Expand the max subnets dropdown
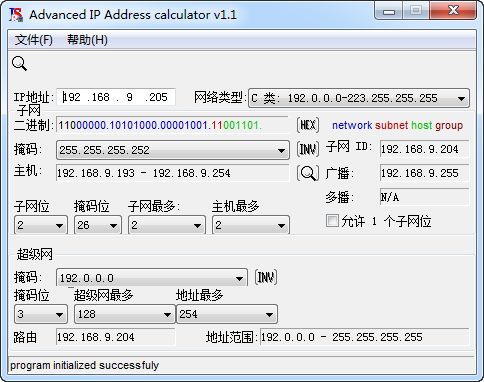484x382 pixels. click(x=167, y=225)
